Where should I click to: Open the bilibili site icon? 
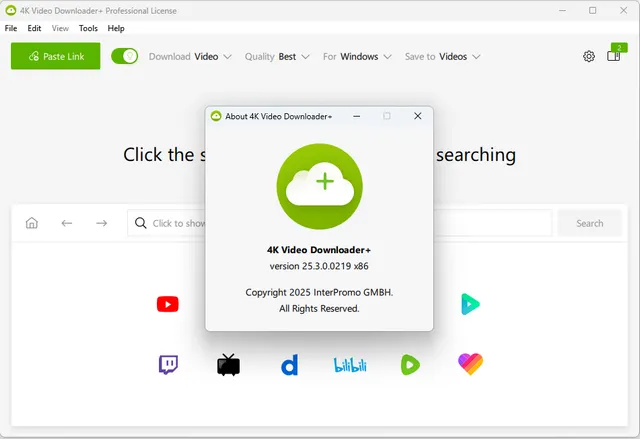coord(350,365)
